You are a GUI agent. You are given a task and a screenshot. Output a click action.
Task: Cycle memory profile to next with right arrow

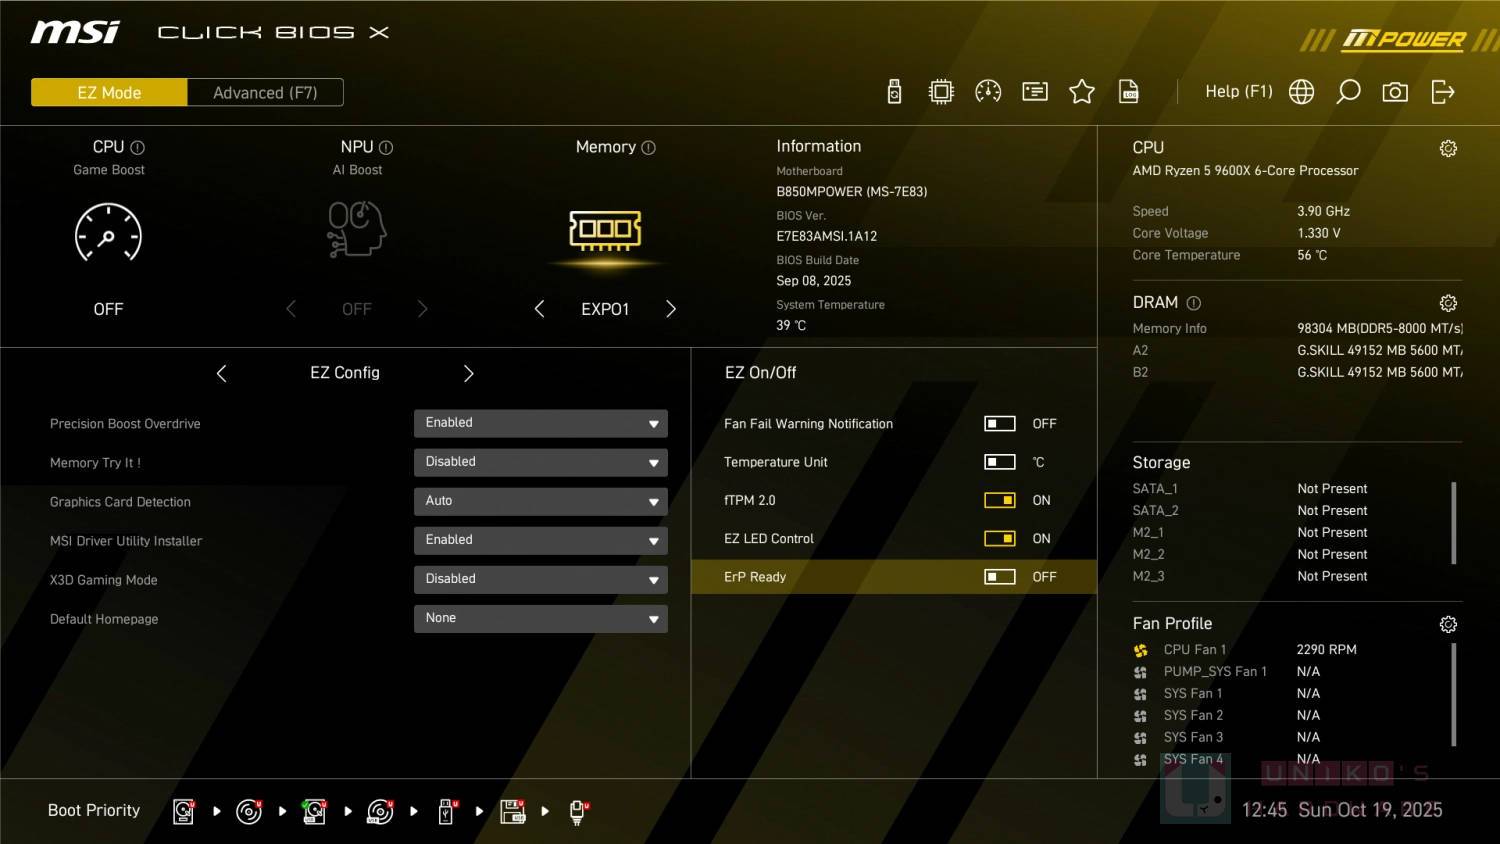coord(671,309)
